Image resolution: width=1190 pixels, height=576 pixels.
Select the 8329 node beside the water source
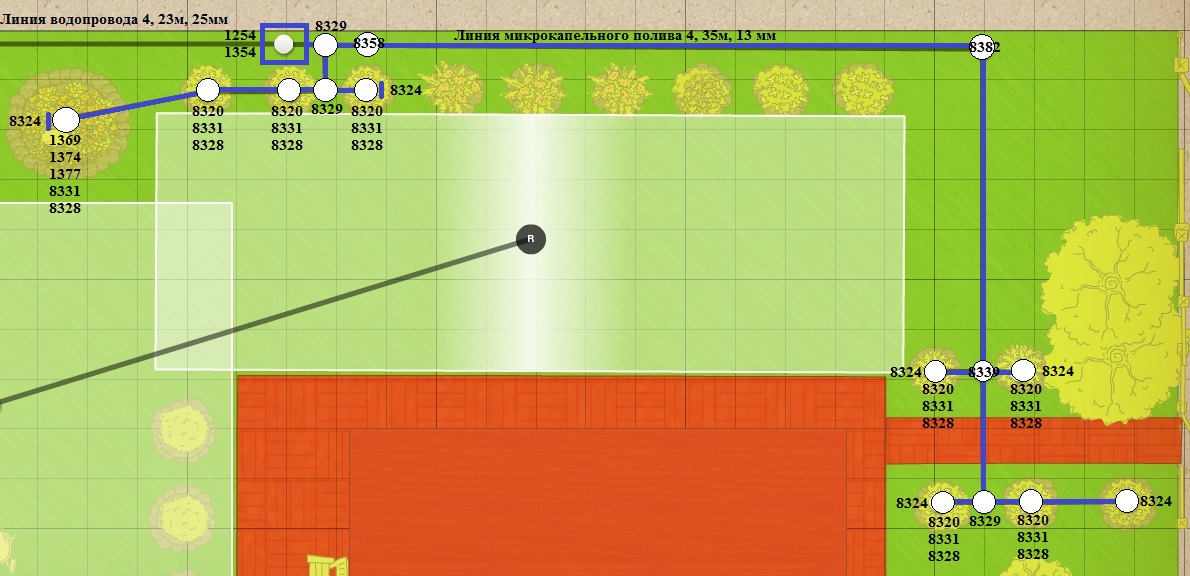tap(325, 44)
